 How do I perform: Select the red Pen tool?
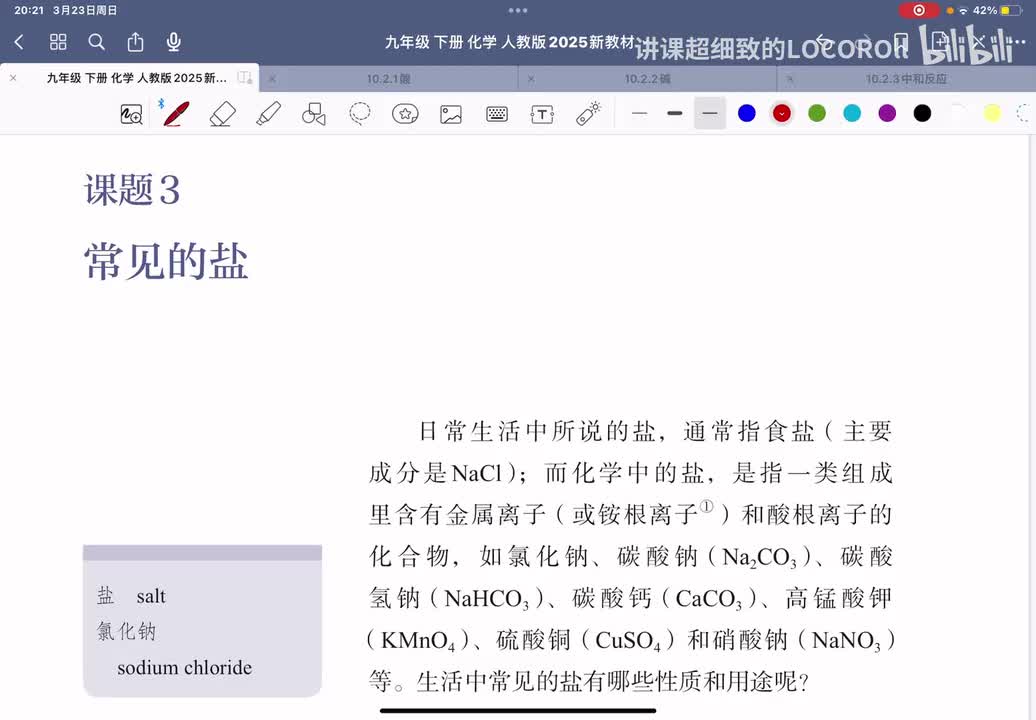coord(176,114)
